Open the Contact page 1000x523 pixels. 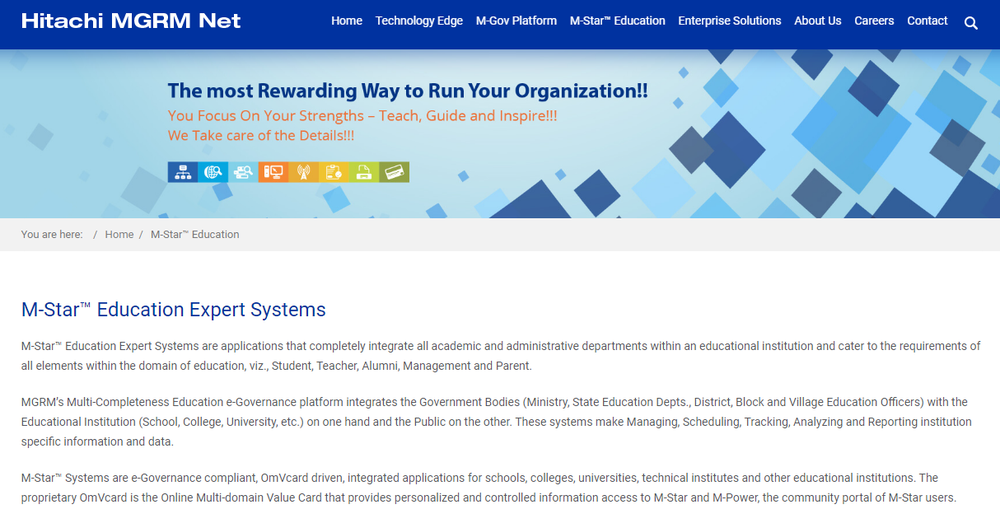coord(927,21)
